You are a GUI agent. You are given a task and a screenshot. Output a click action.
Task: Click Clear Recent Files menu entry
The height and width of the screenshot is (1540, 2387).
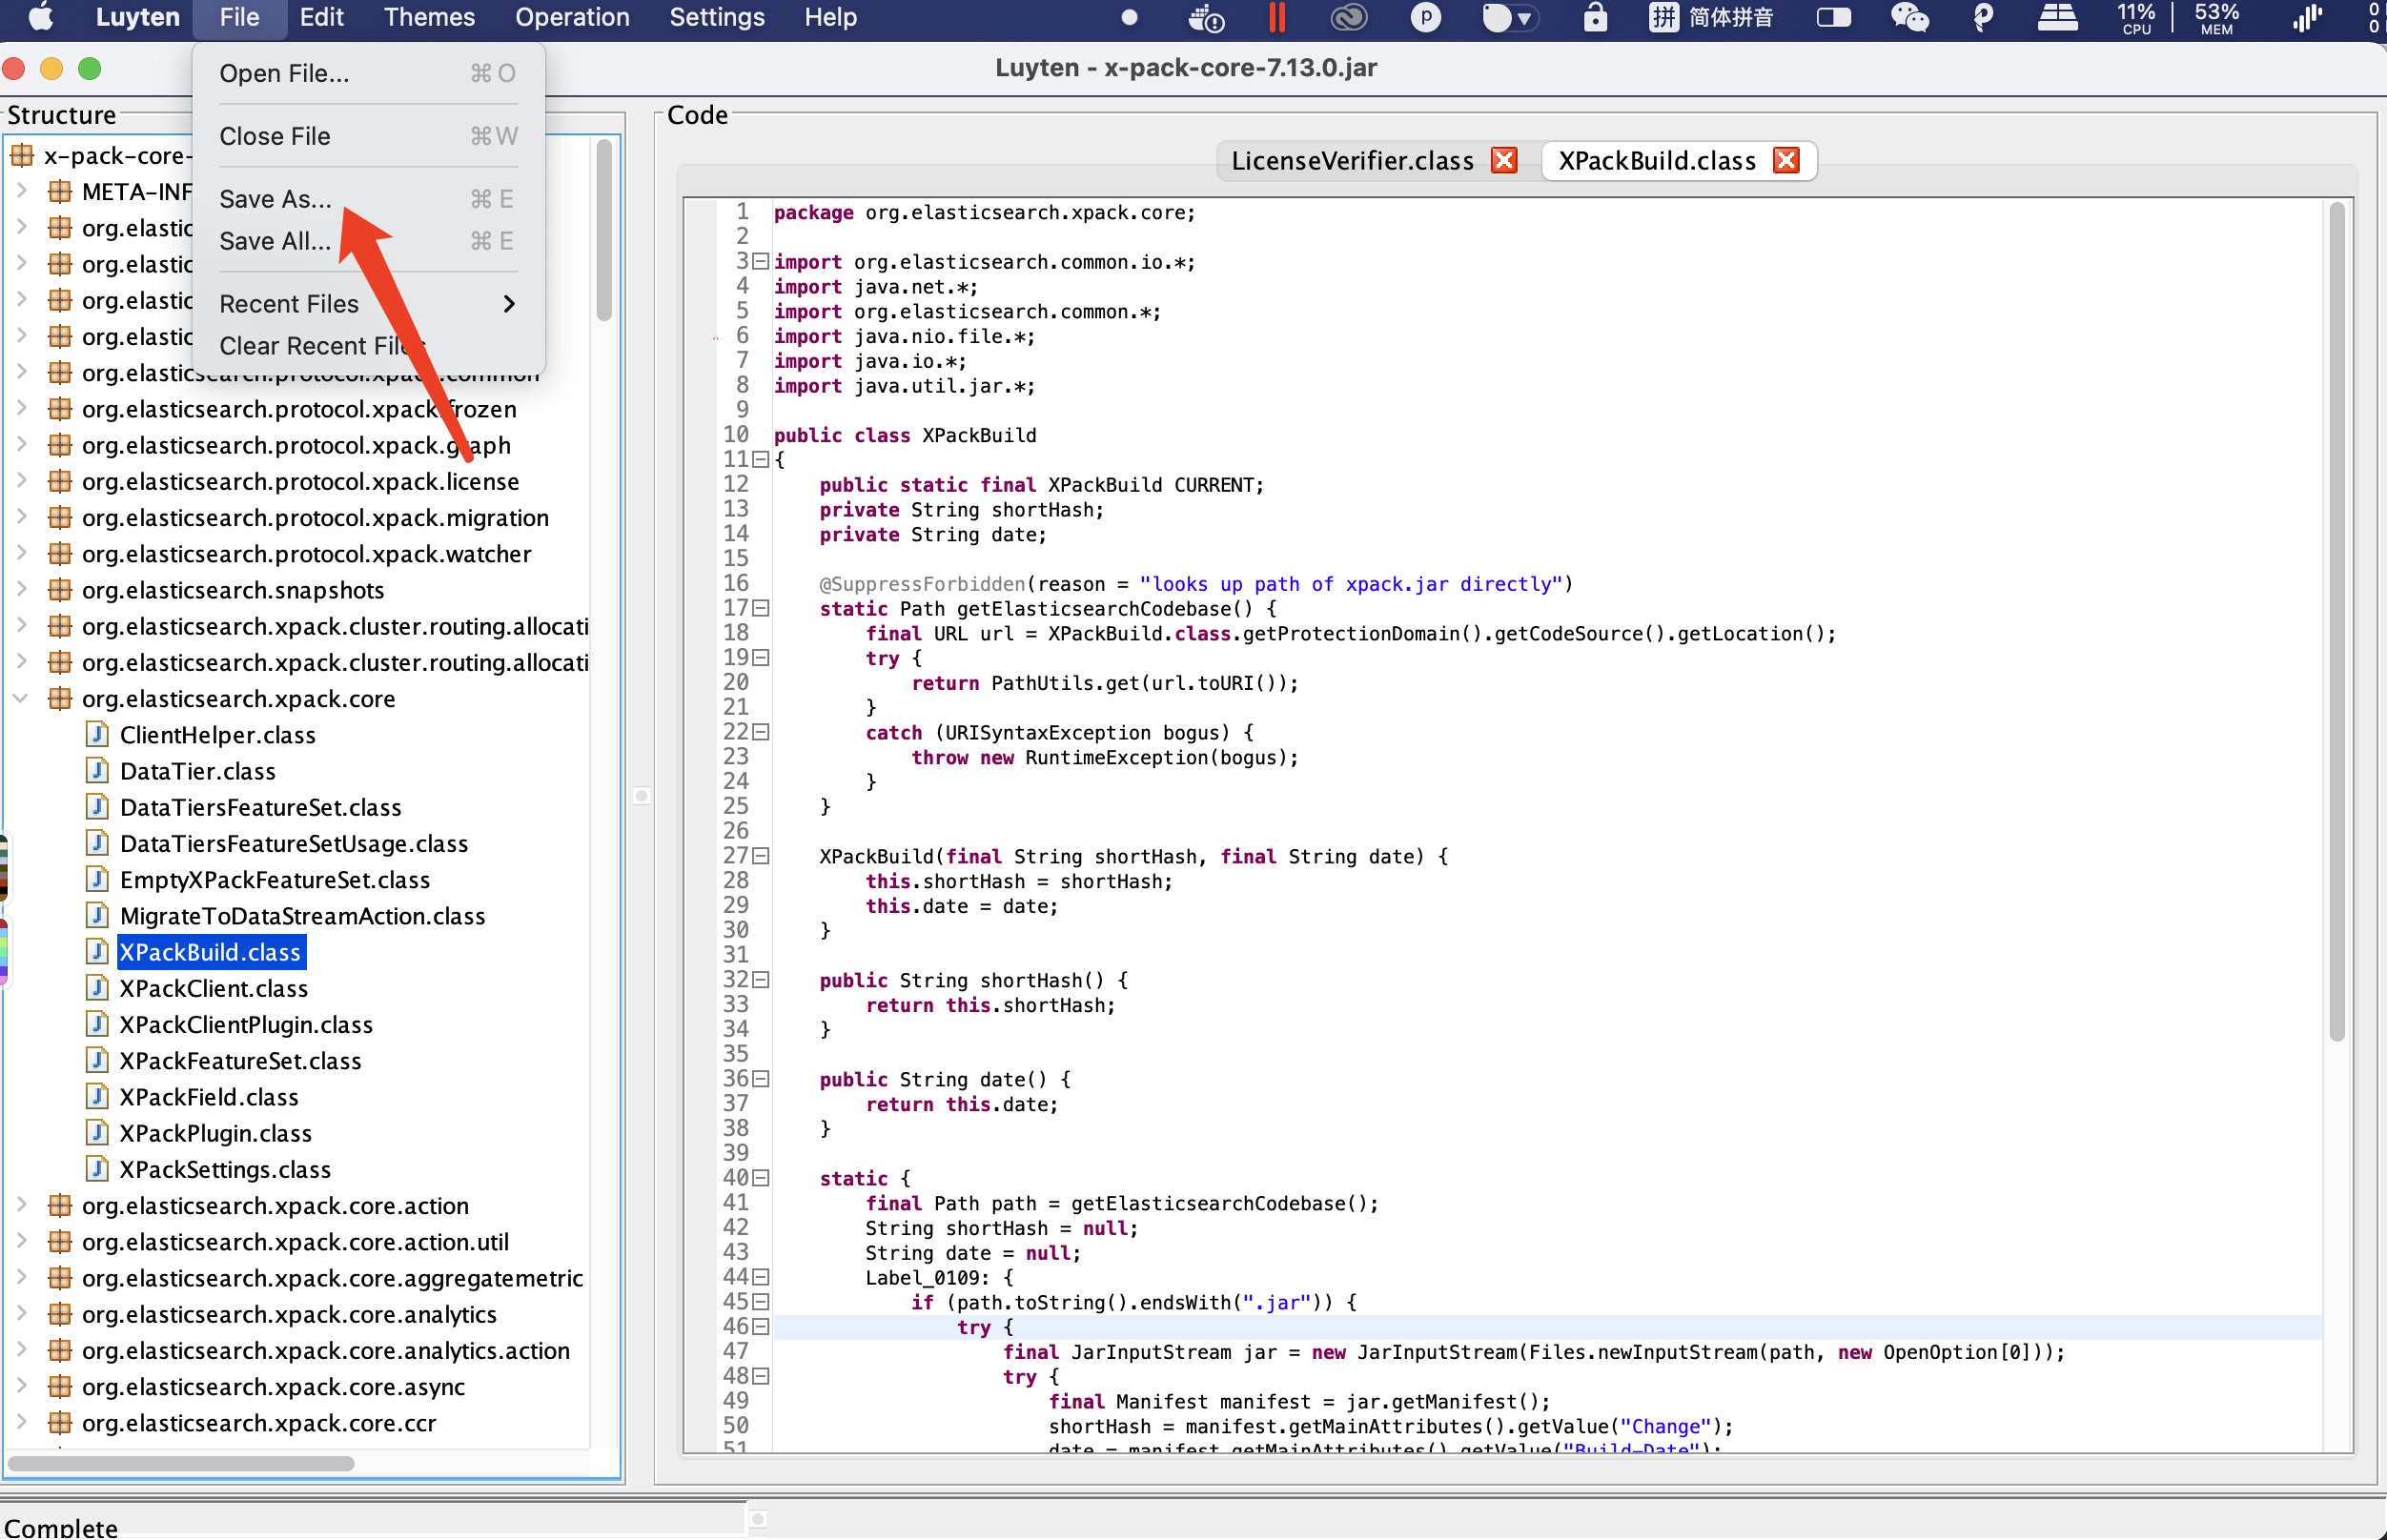pyautogui.click(x=368, y=346)
